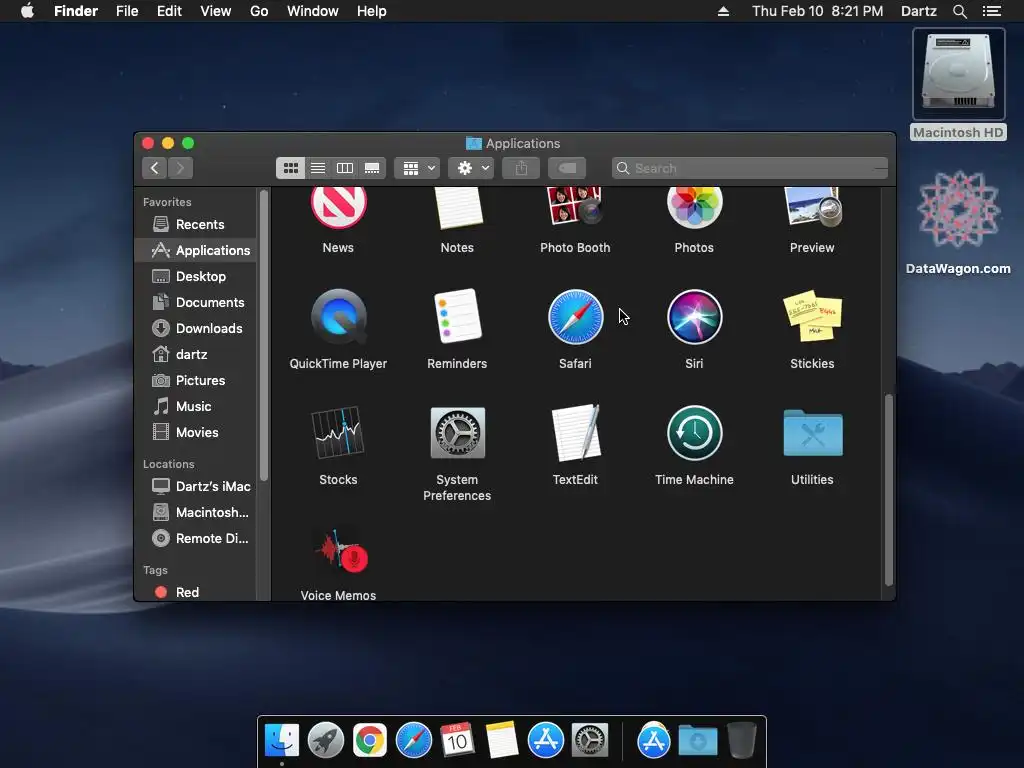Select the Time Machine app icon

[x=694, y=433]
